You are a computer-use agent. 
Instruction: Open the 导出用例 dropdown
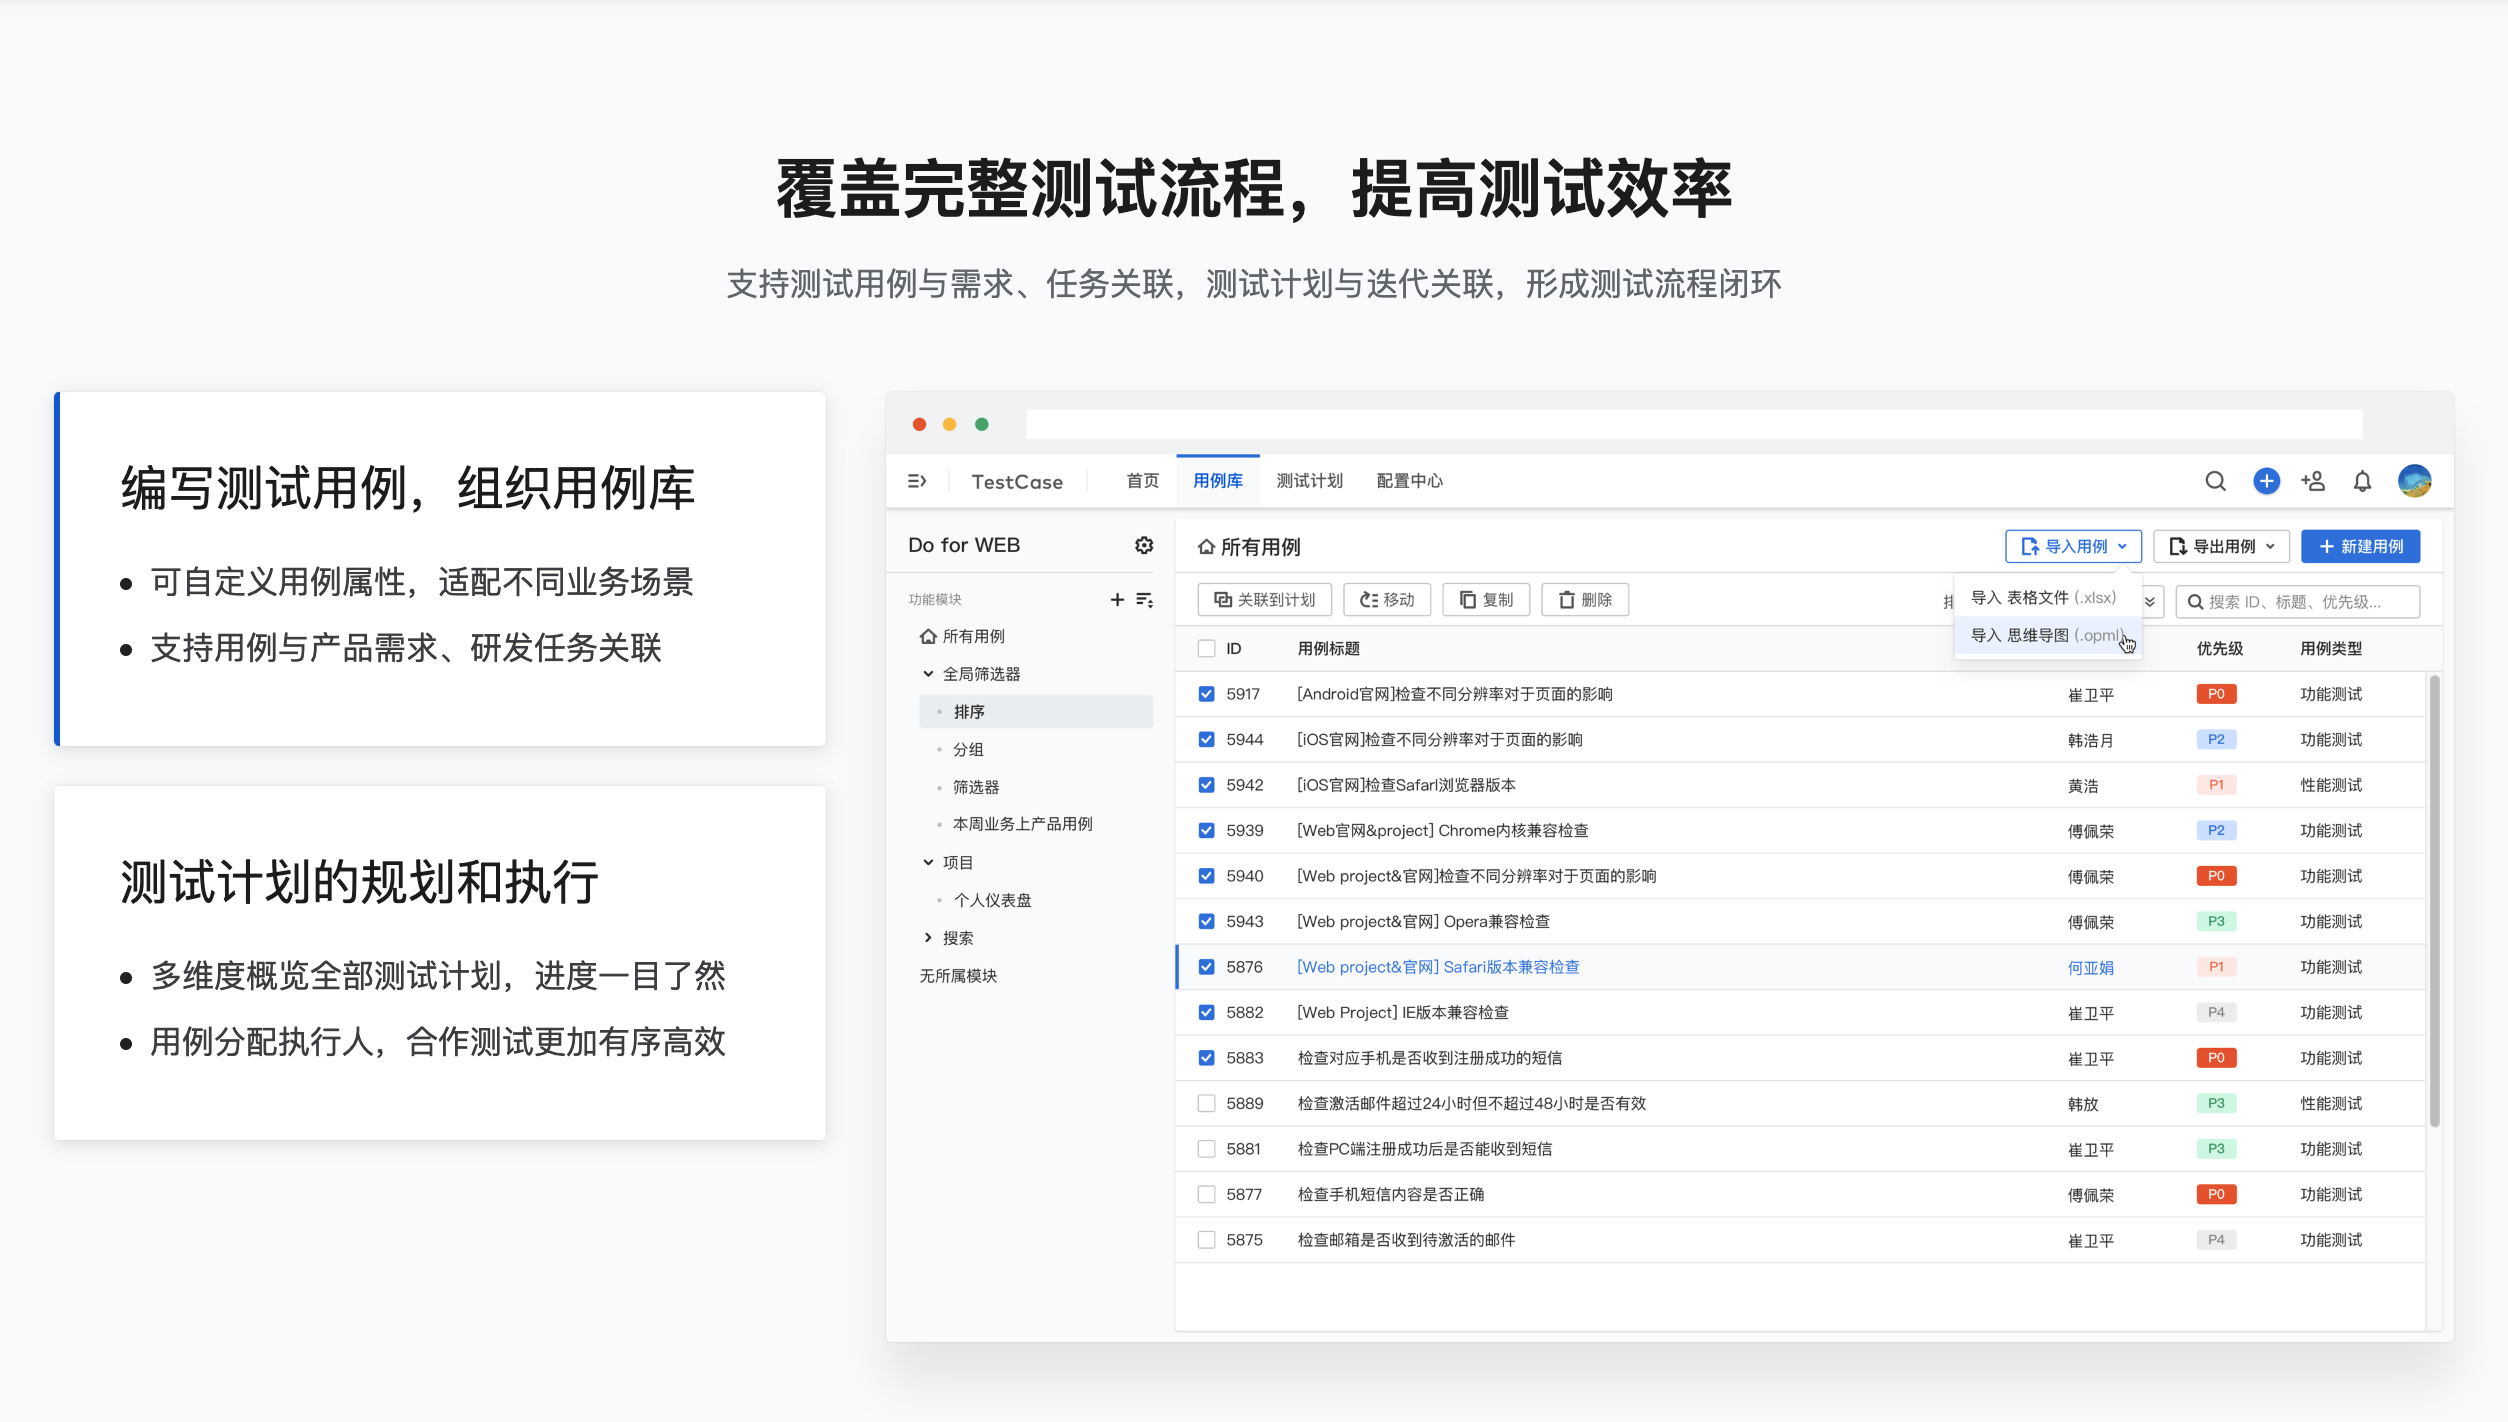[x=2220, y=546]
